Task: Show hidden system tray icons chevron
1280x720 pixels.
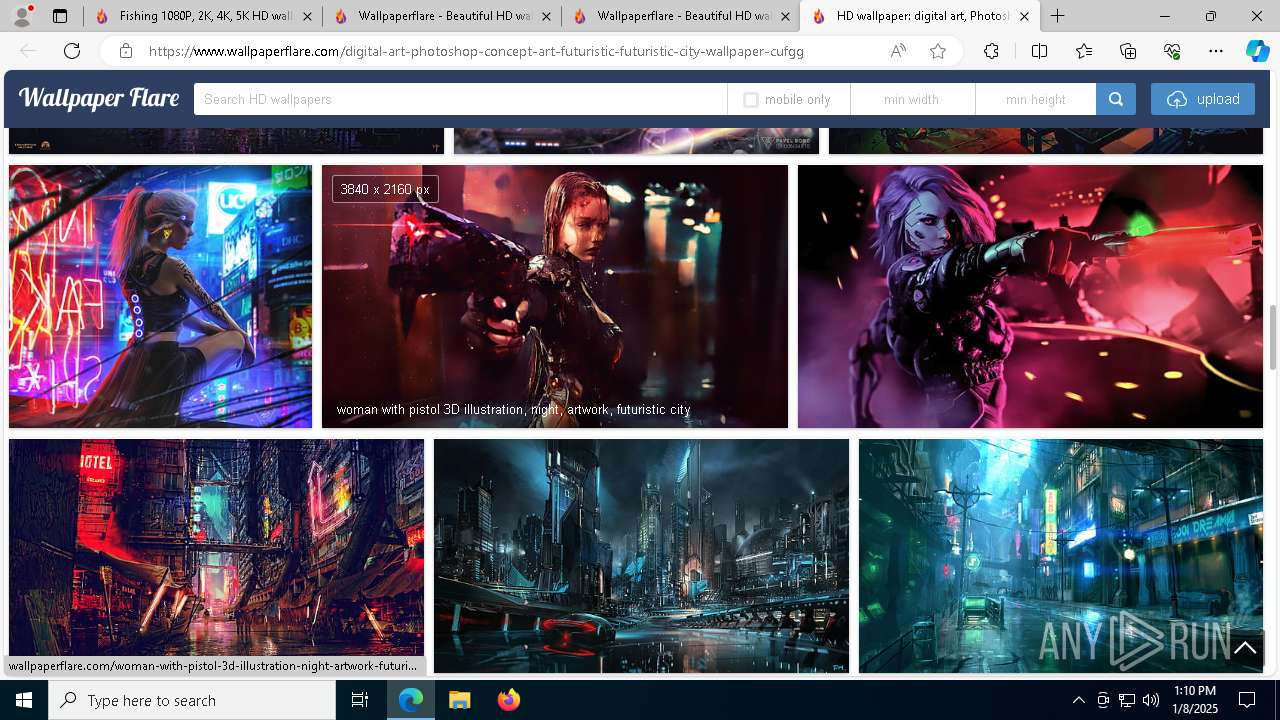Action: (1078, 700)
